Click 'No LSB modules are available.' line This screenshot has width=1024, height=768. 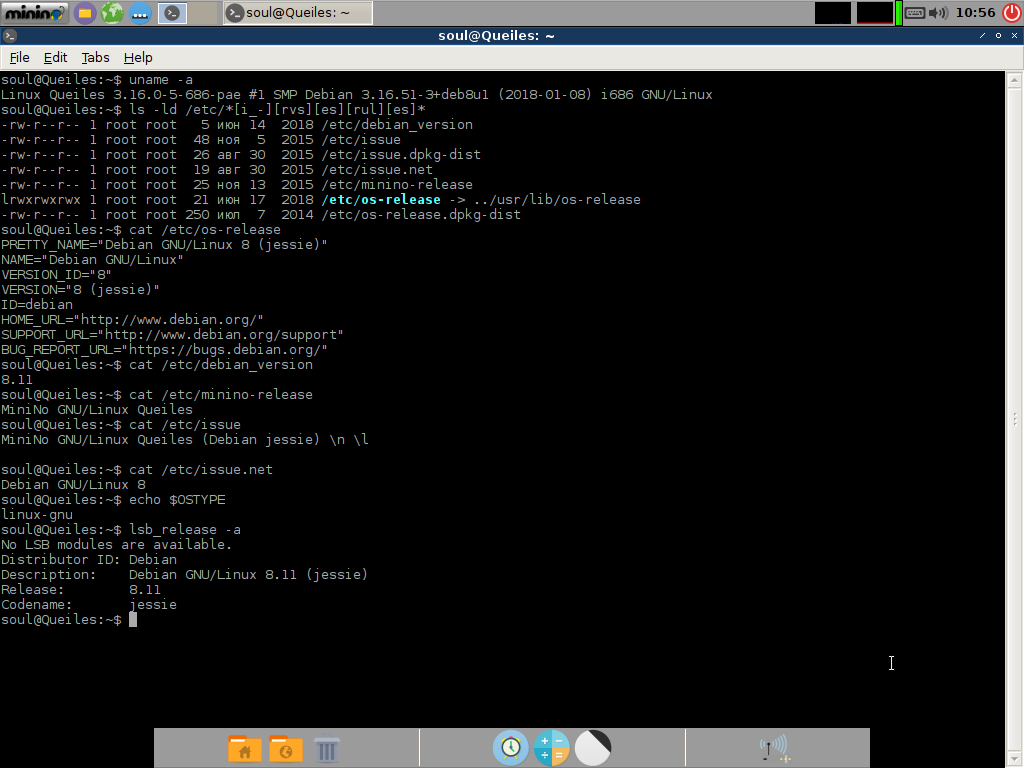pos(116,545)
